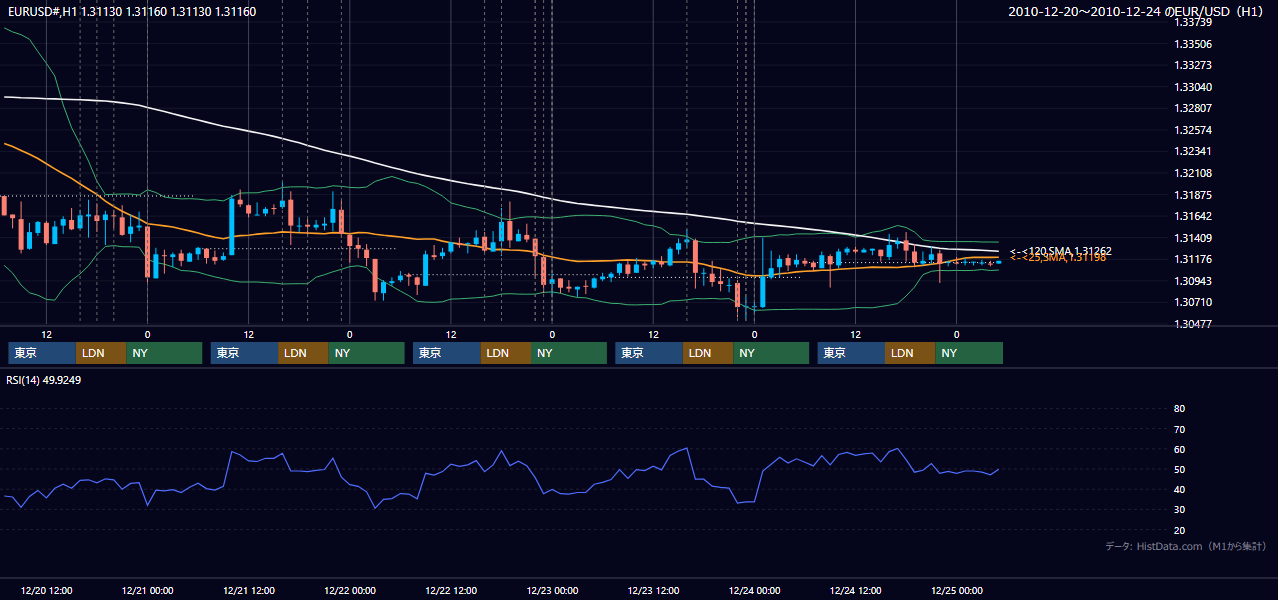Click the 12/20 東京 session block

pyautogui.click(x=42, y=353)
